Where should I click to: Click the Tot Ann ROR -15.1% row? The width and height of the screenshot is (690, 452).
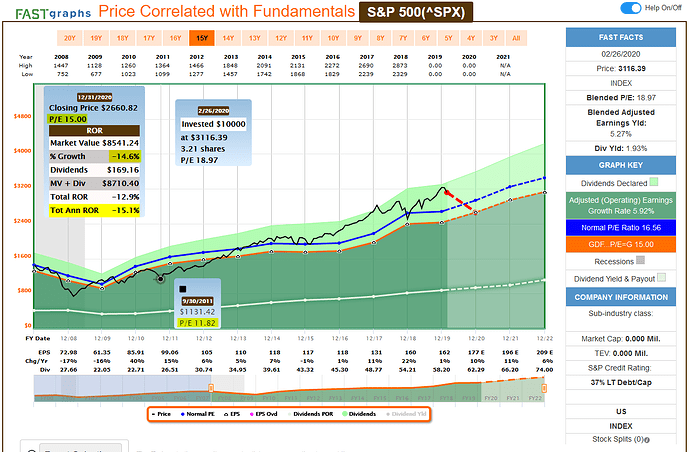click(x=94, y=210)
